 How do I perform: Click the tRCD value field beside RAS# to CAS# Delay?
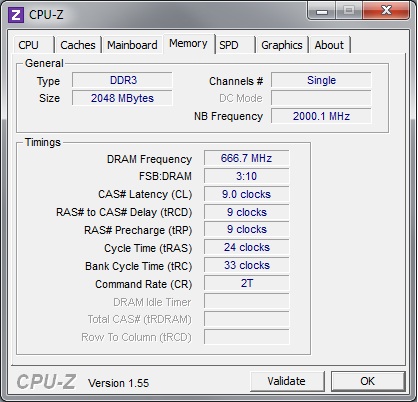coord(247,212)
